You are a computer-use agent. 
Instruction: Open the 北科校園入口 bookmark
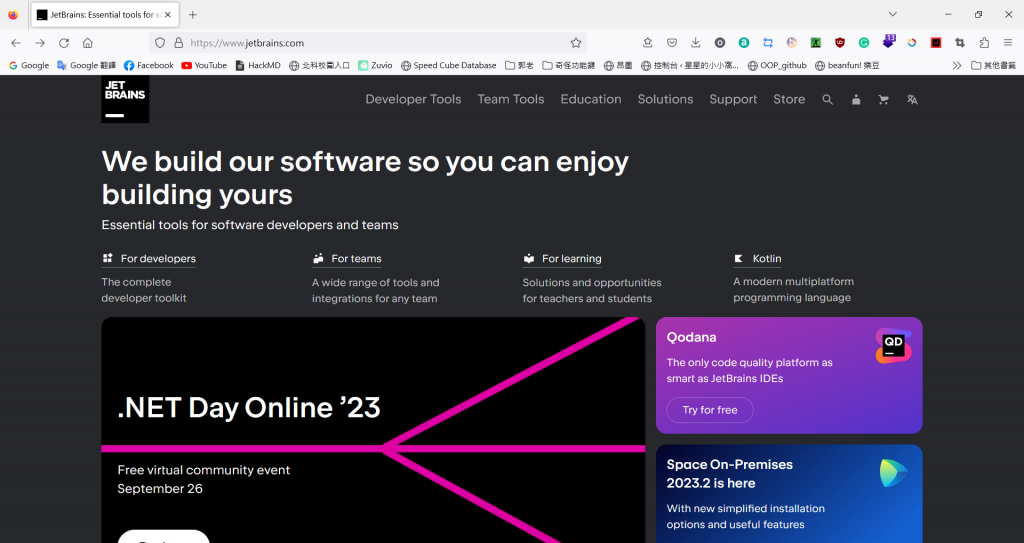coord(319,65)
